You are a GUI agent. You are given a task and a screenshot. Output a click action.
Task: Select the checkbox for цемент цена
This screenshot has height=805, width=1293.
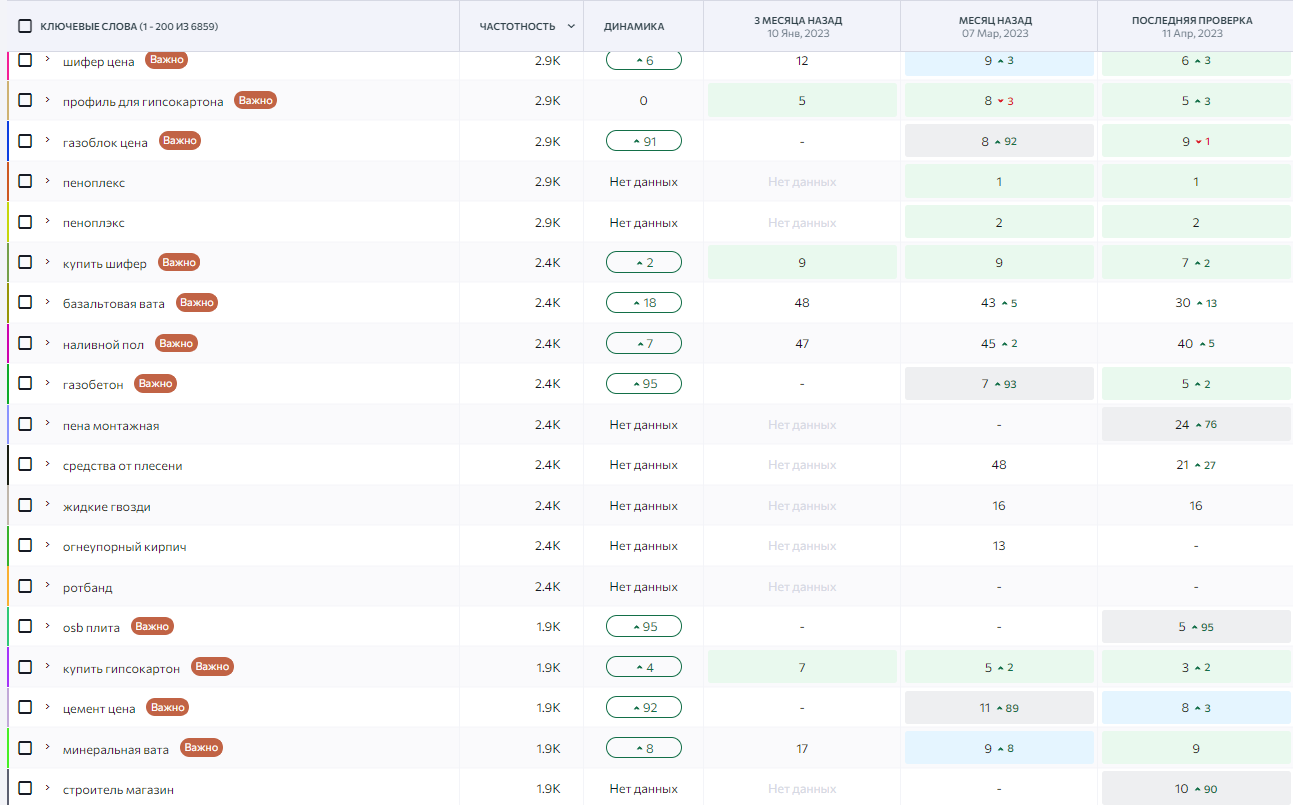[x=25, y=707]
